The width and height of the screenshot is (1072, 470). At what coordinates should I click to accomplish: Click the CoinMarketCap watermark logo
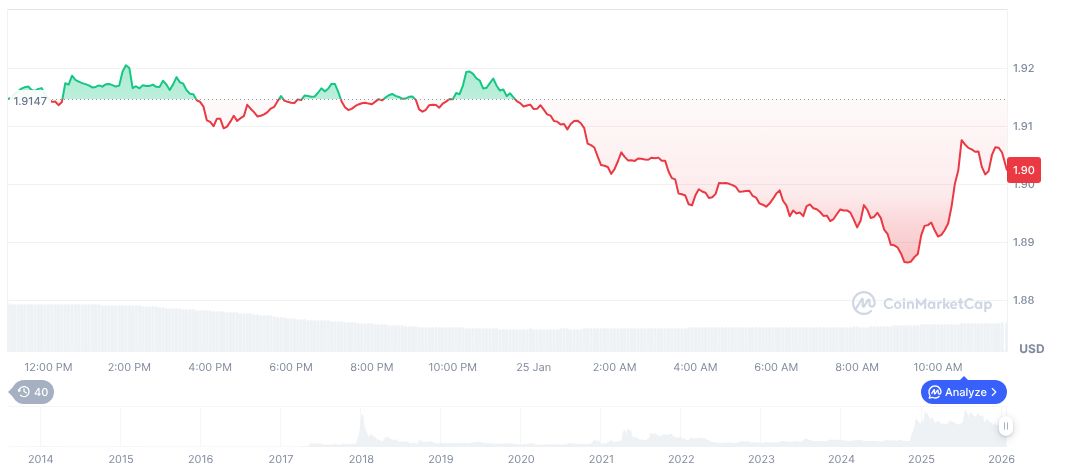(864, 302)
